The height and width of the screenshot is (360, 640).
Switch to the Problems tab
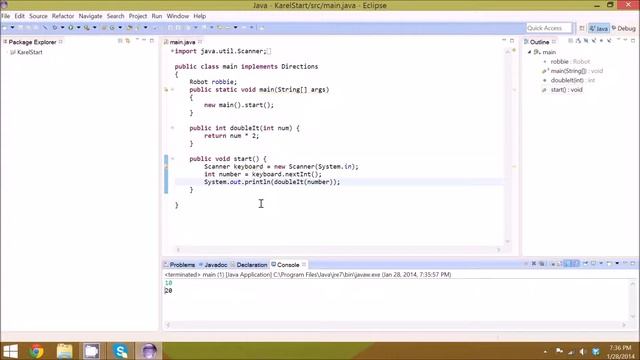[180, 265]
